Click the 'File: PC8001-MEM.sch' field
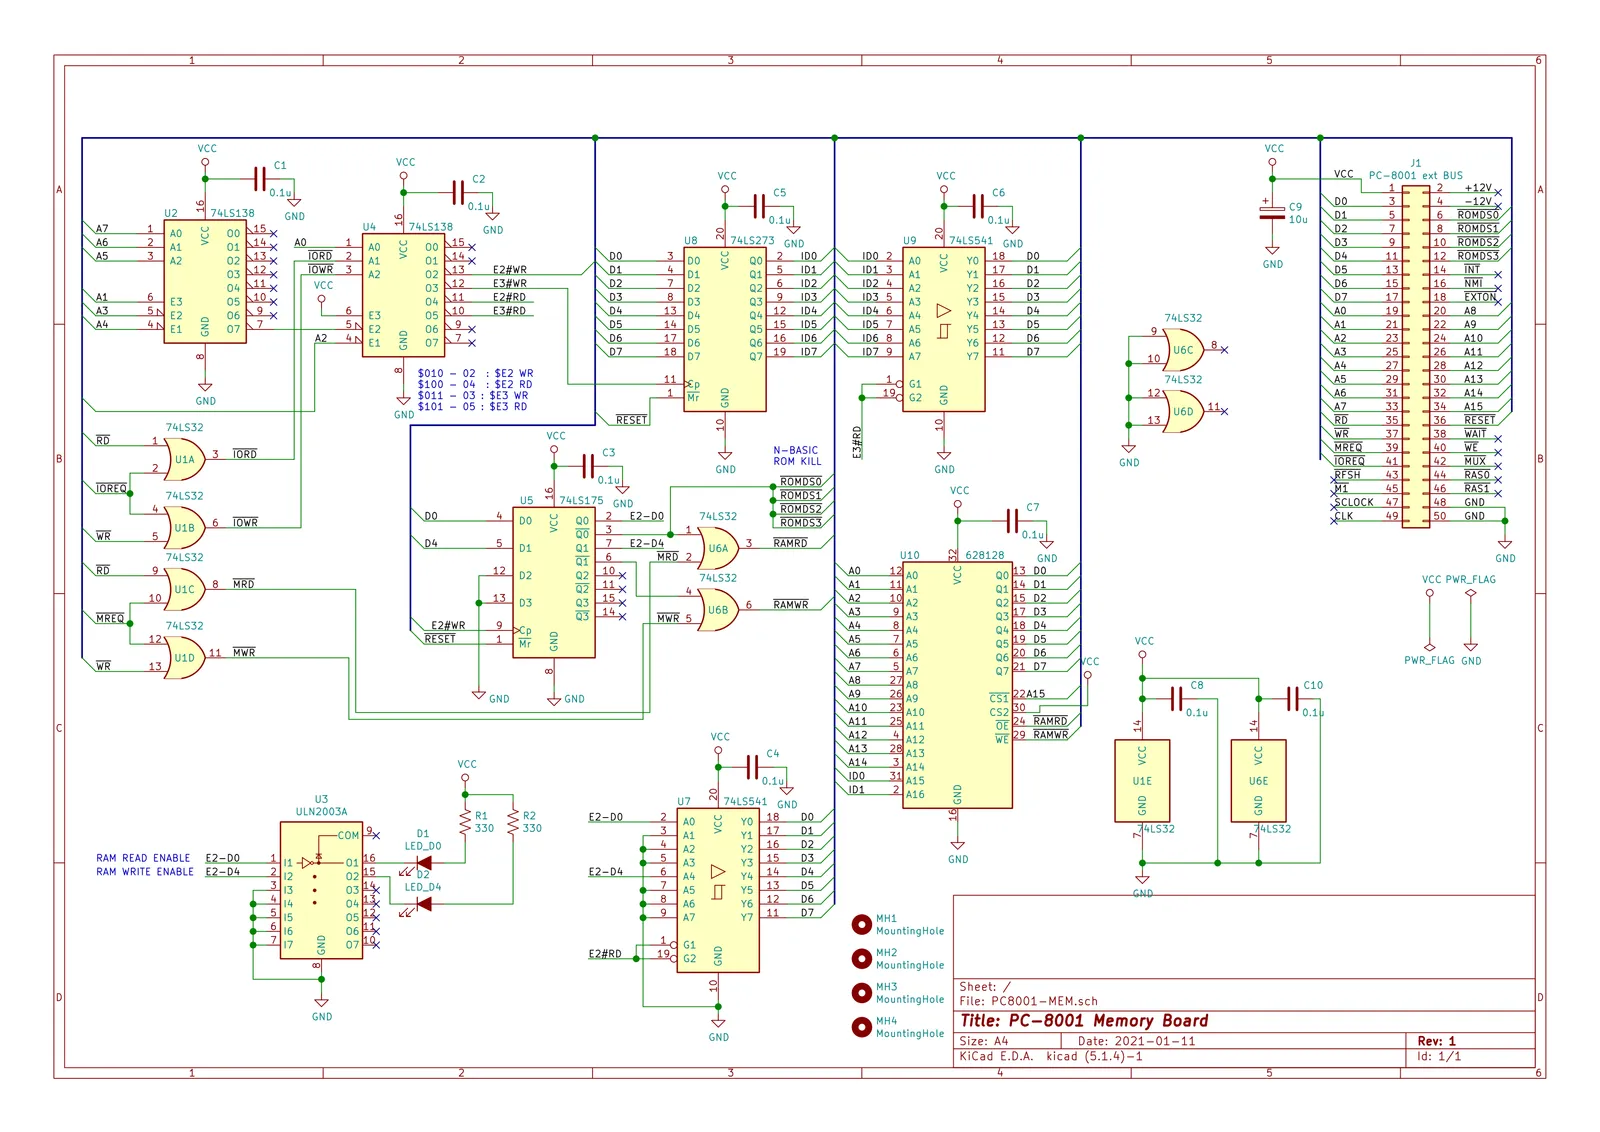This screenshot has height=1132, width=1600. pos(1028,1001)
